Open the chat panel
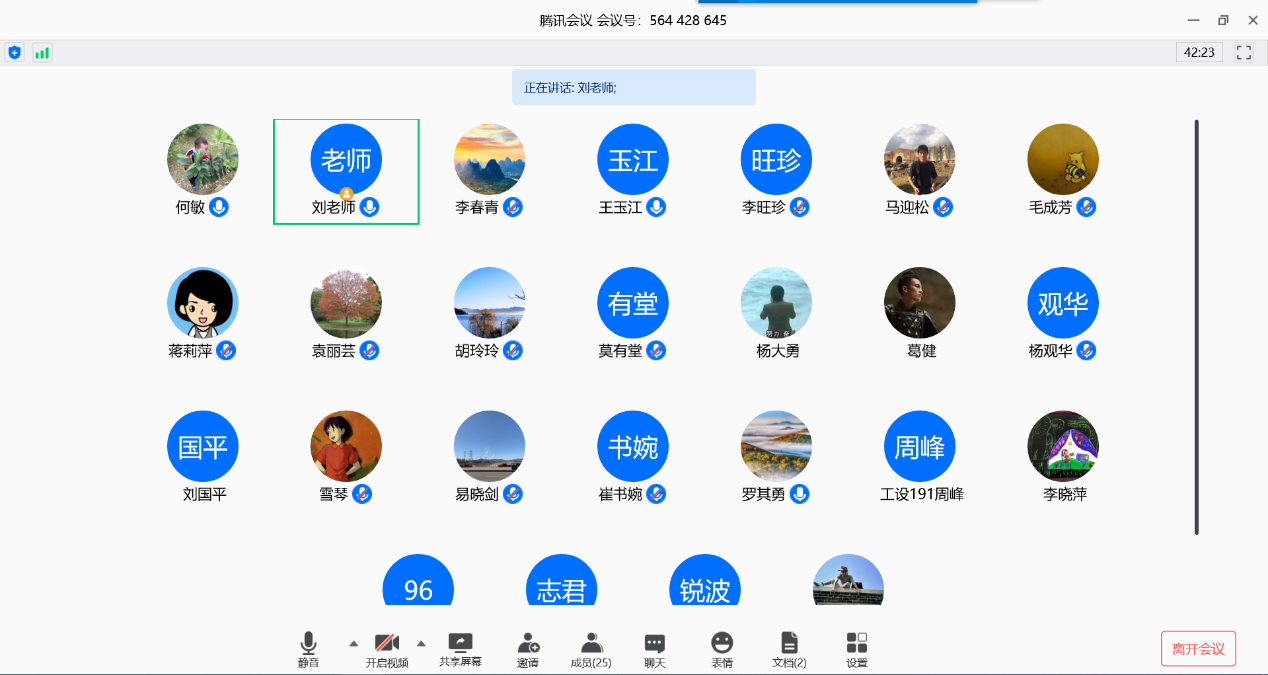The image size is (1268, 675). [x=655, y=648]
